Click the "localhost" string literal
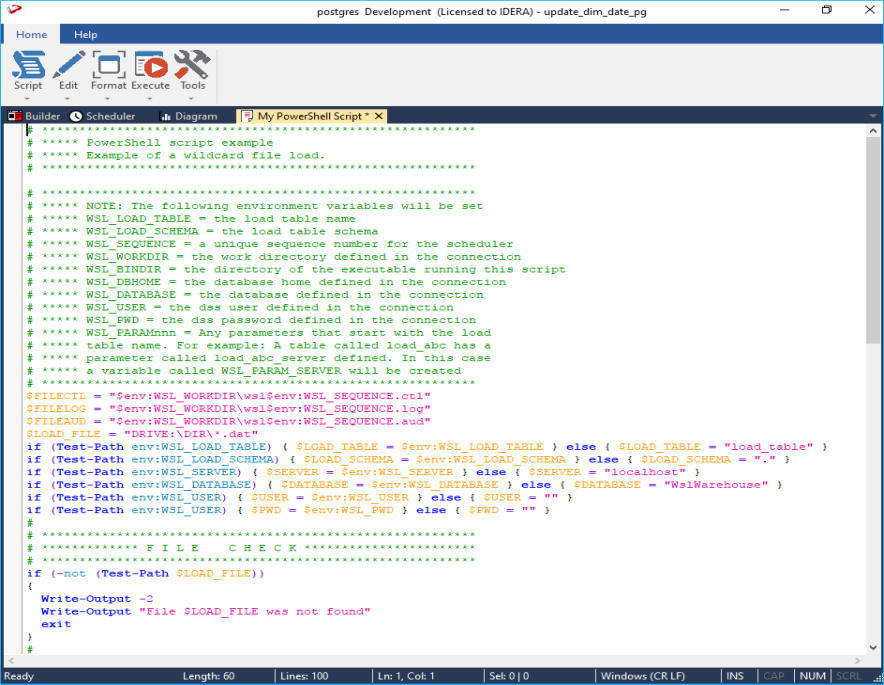 tap(645, 472)
